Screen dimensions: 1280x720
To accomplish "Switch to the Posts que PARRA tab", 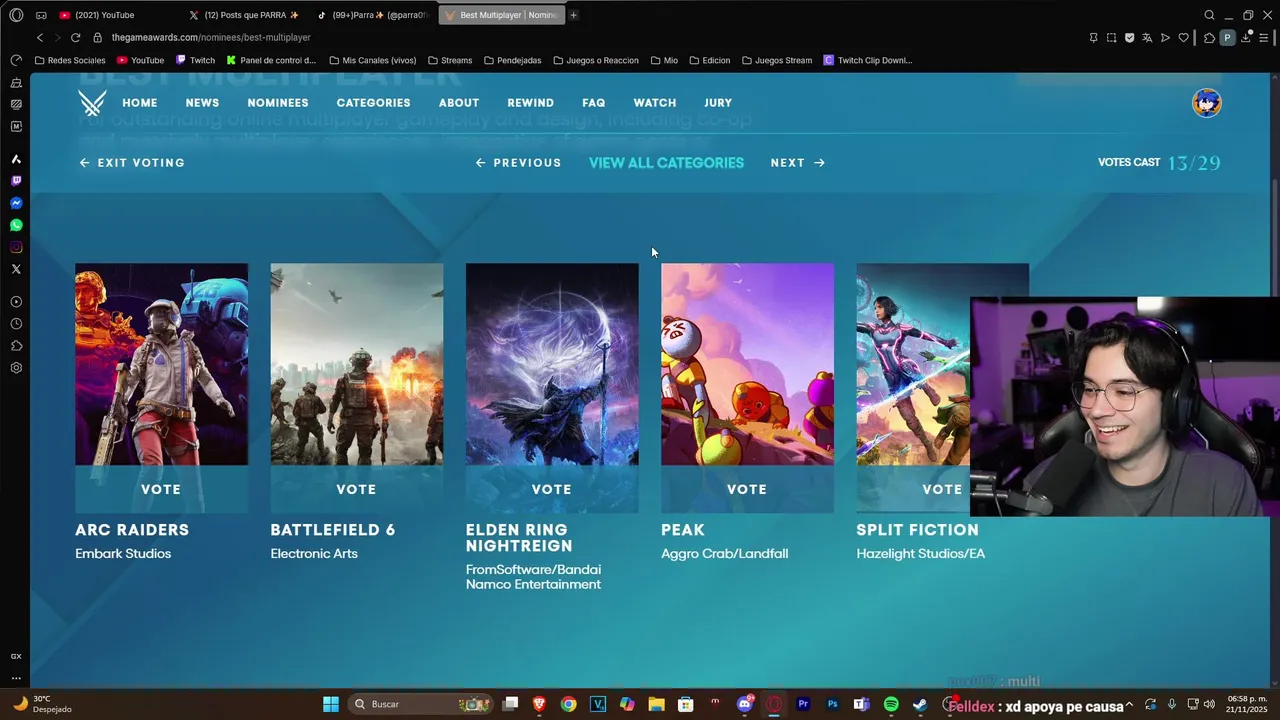I will pos(245,15).
